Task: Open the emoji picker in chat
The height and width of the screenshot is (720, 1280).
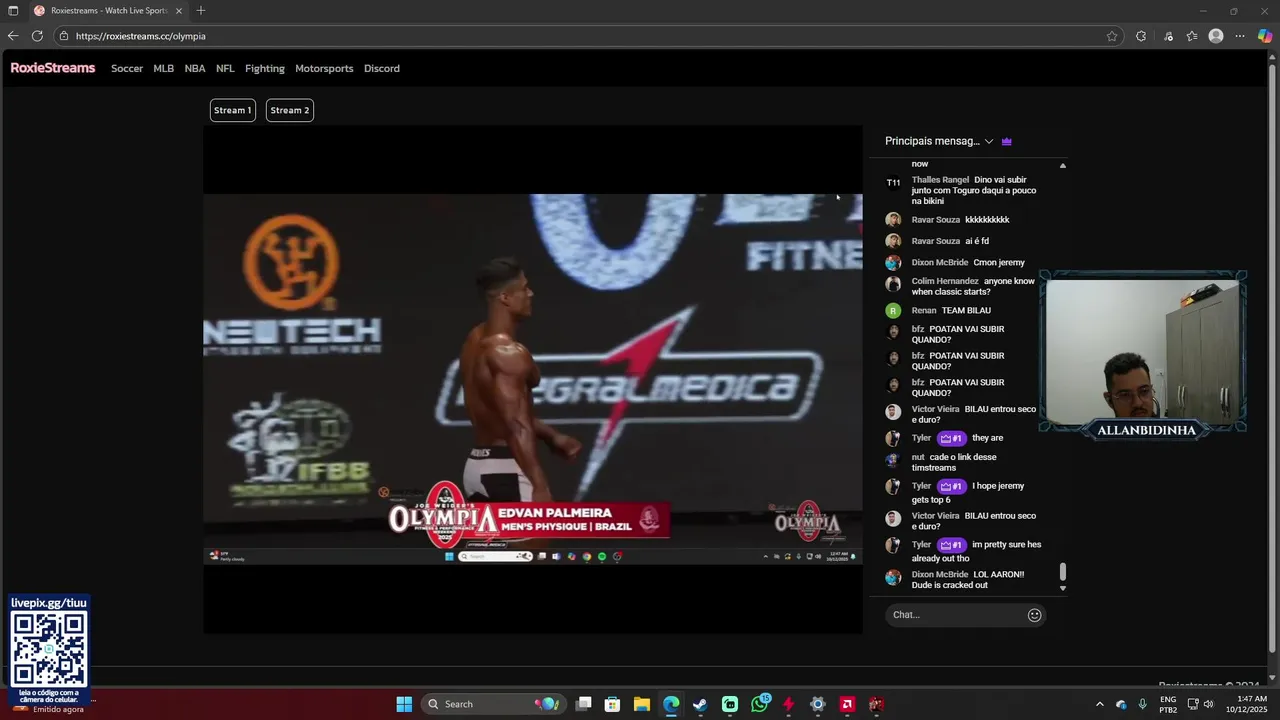Action: coord(1035,615)
